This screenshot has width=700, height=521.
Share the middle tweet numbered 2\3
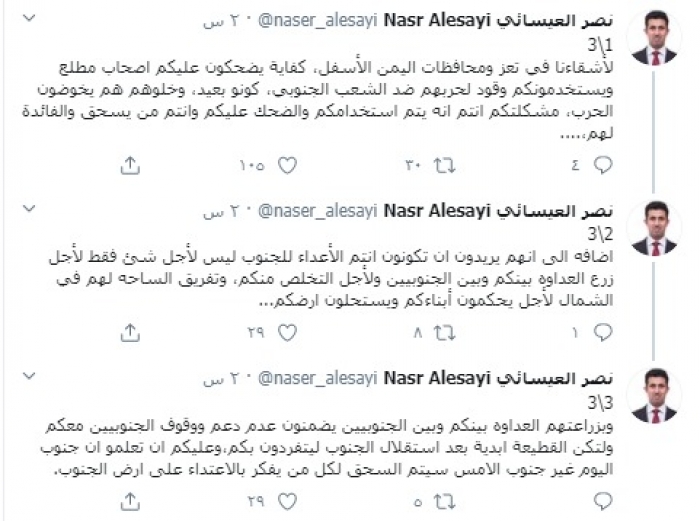point(130,330)
